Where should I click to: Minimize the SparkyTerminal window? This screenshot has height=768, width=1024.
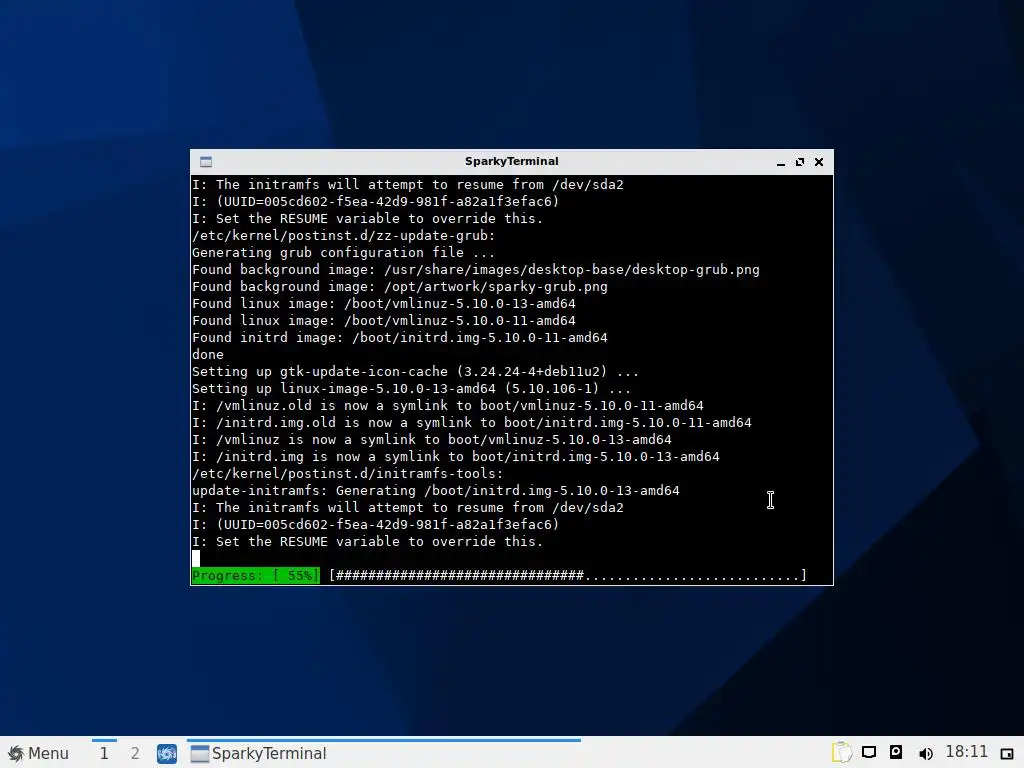(x=780, y=162)
